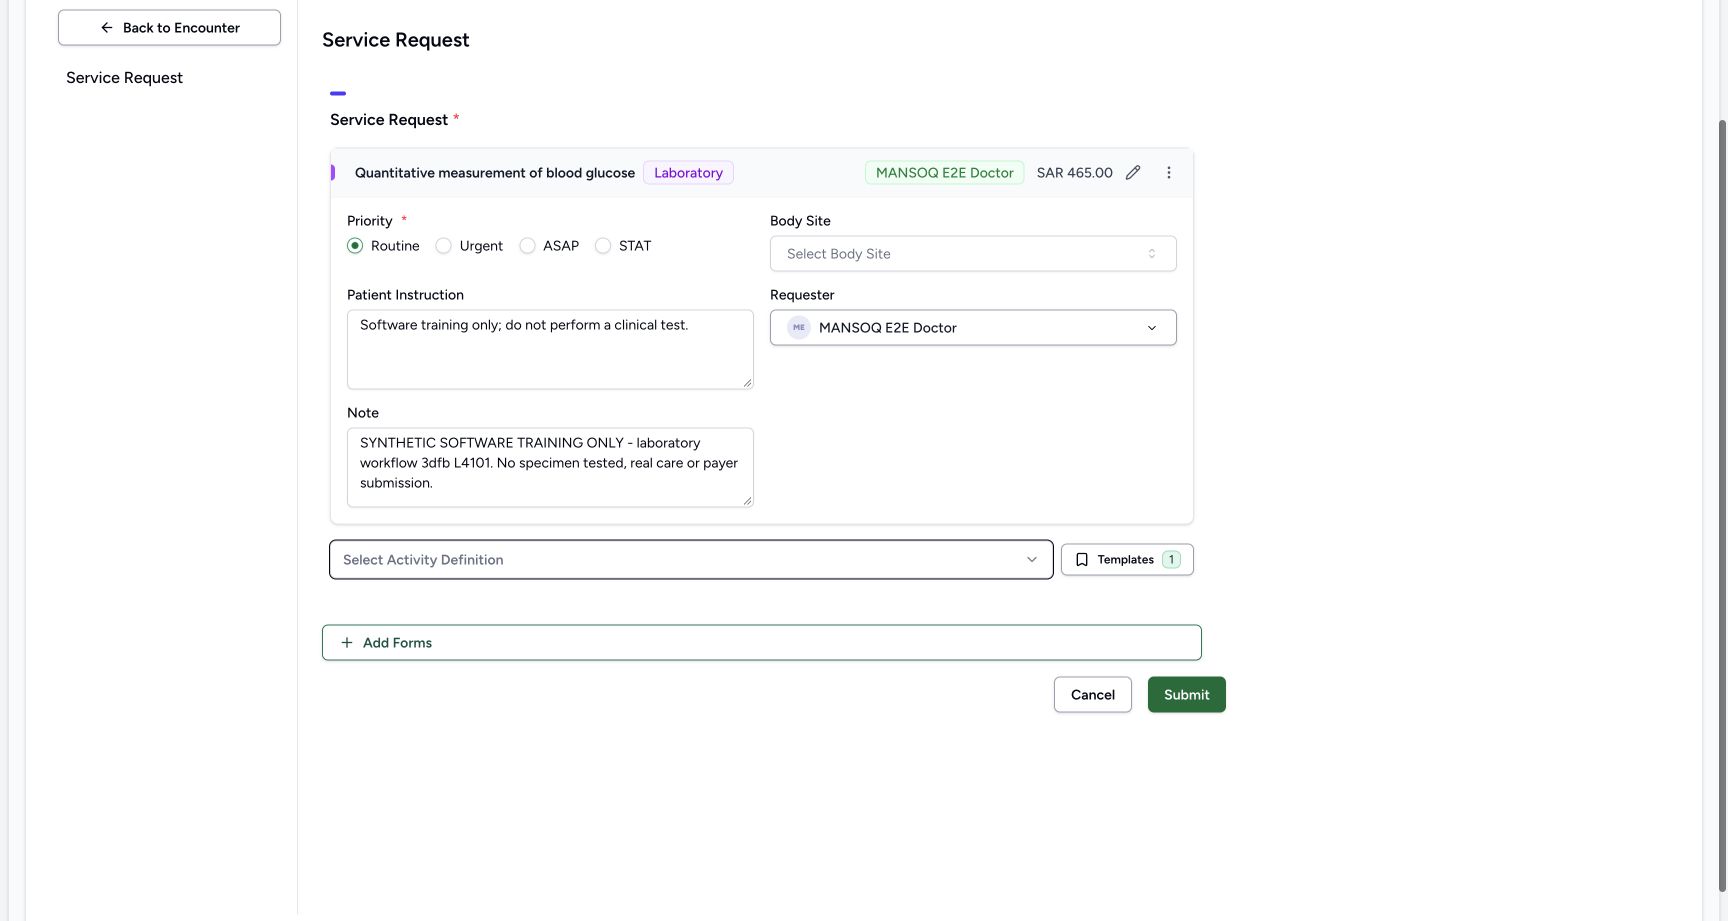Click into the Patient Instruction text area

click(x=550, y=349)
